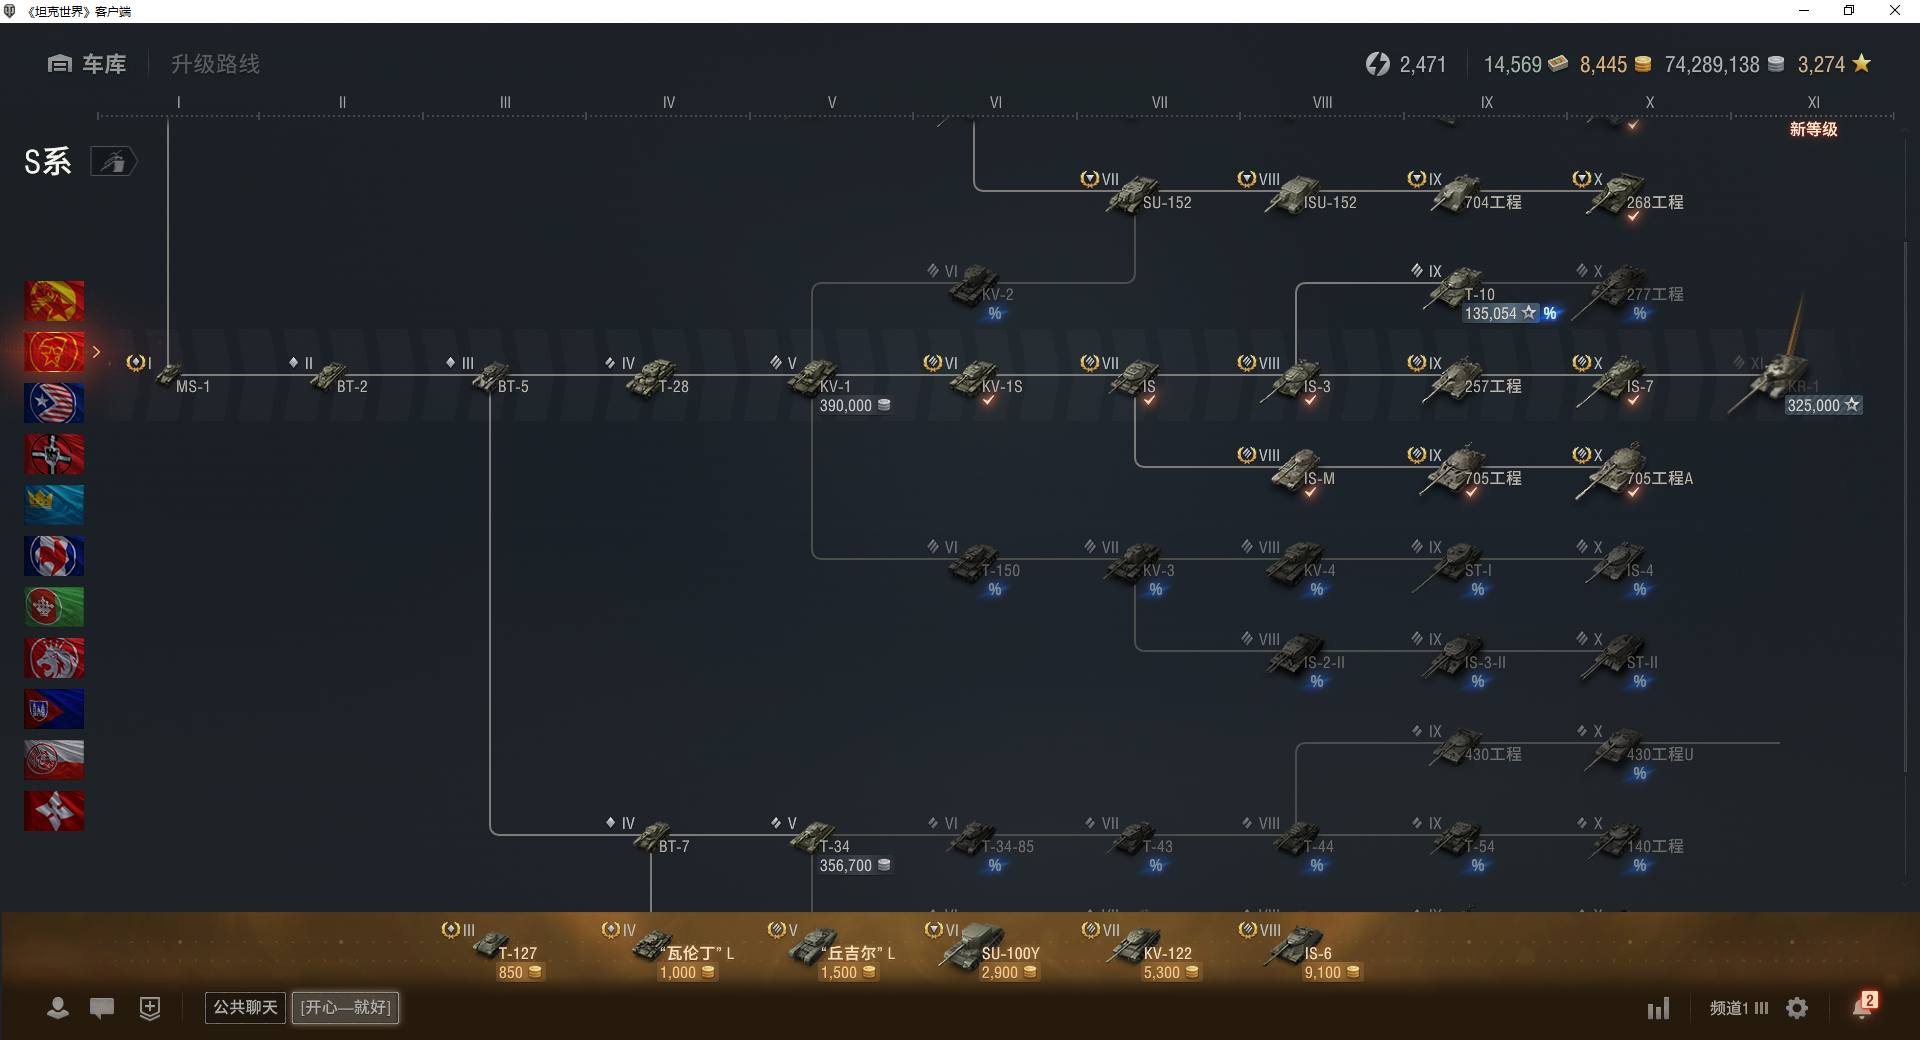Select the T-34 medium tank

click(832, 845)
